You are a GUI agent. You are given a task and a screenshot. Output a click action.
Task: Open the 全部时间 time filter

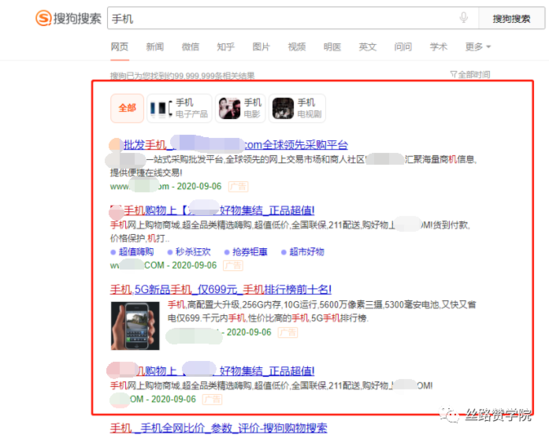tap(470, 74)
